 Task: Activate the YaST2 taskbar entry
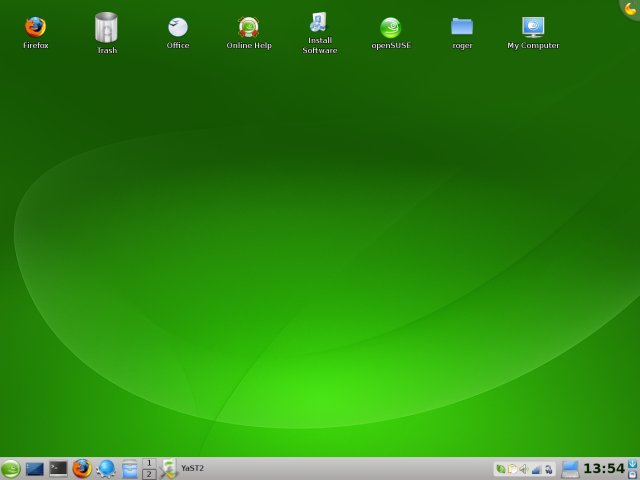click(182, 469)
